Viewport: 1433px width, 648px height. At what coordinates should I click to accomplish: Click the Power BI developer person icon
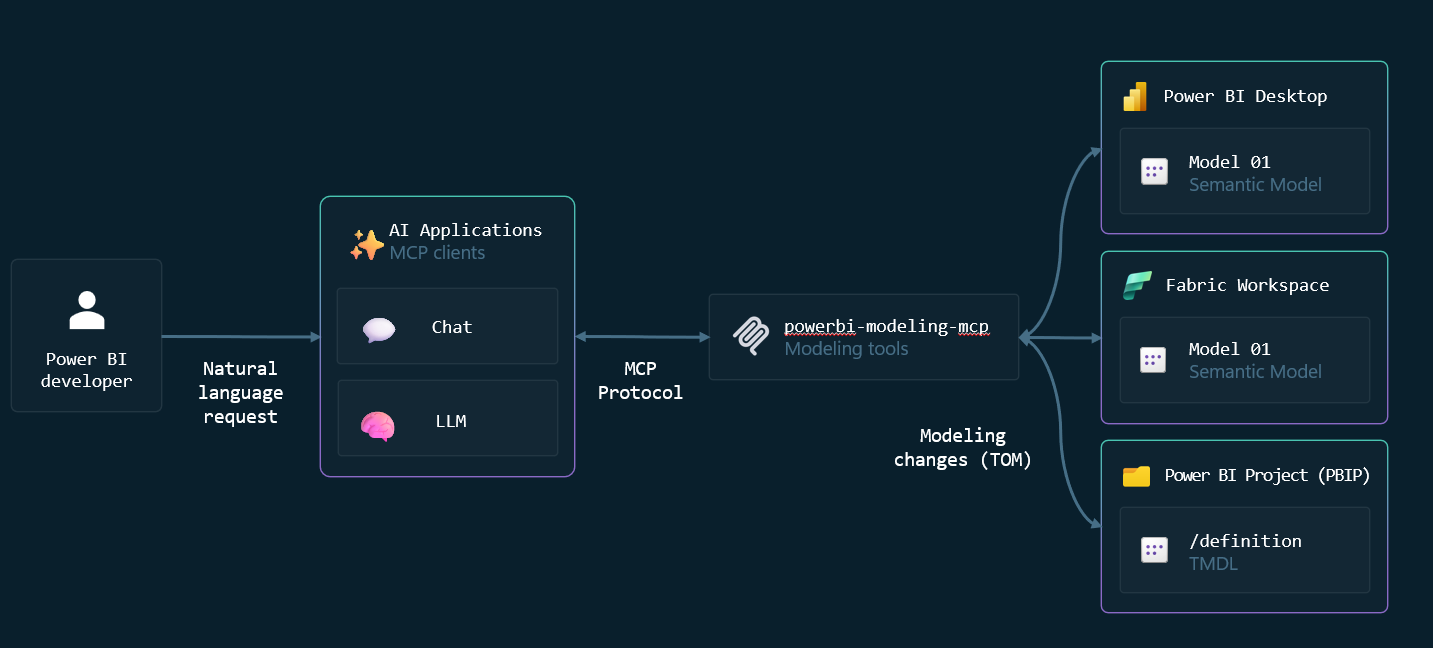click(x=87, y=310)
